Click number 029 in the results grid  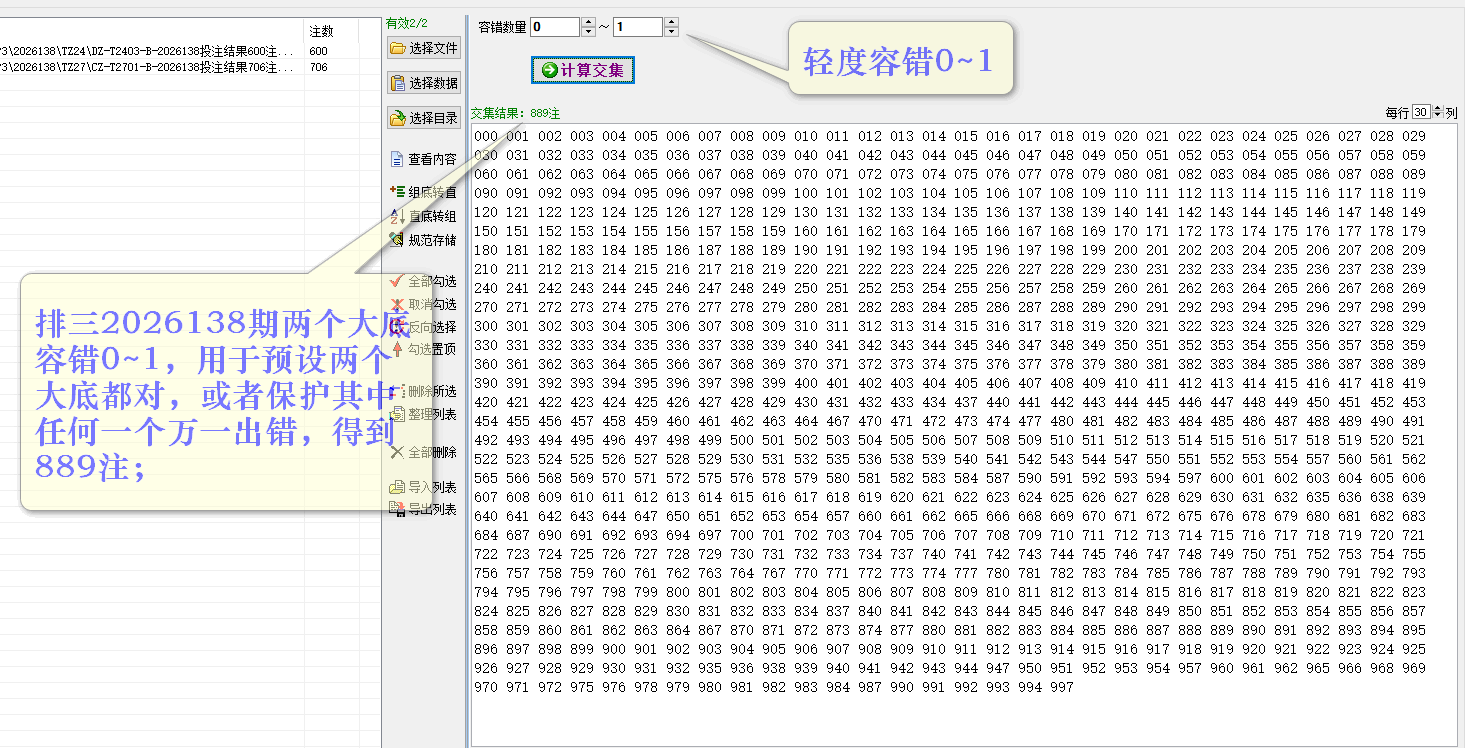coord(1414,136)
